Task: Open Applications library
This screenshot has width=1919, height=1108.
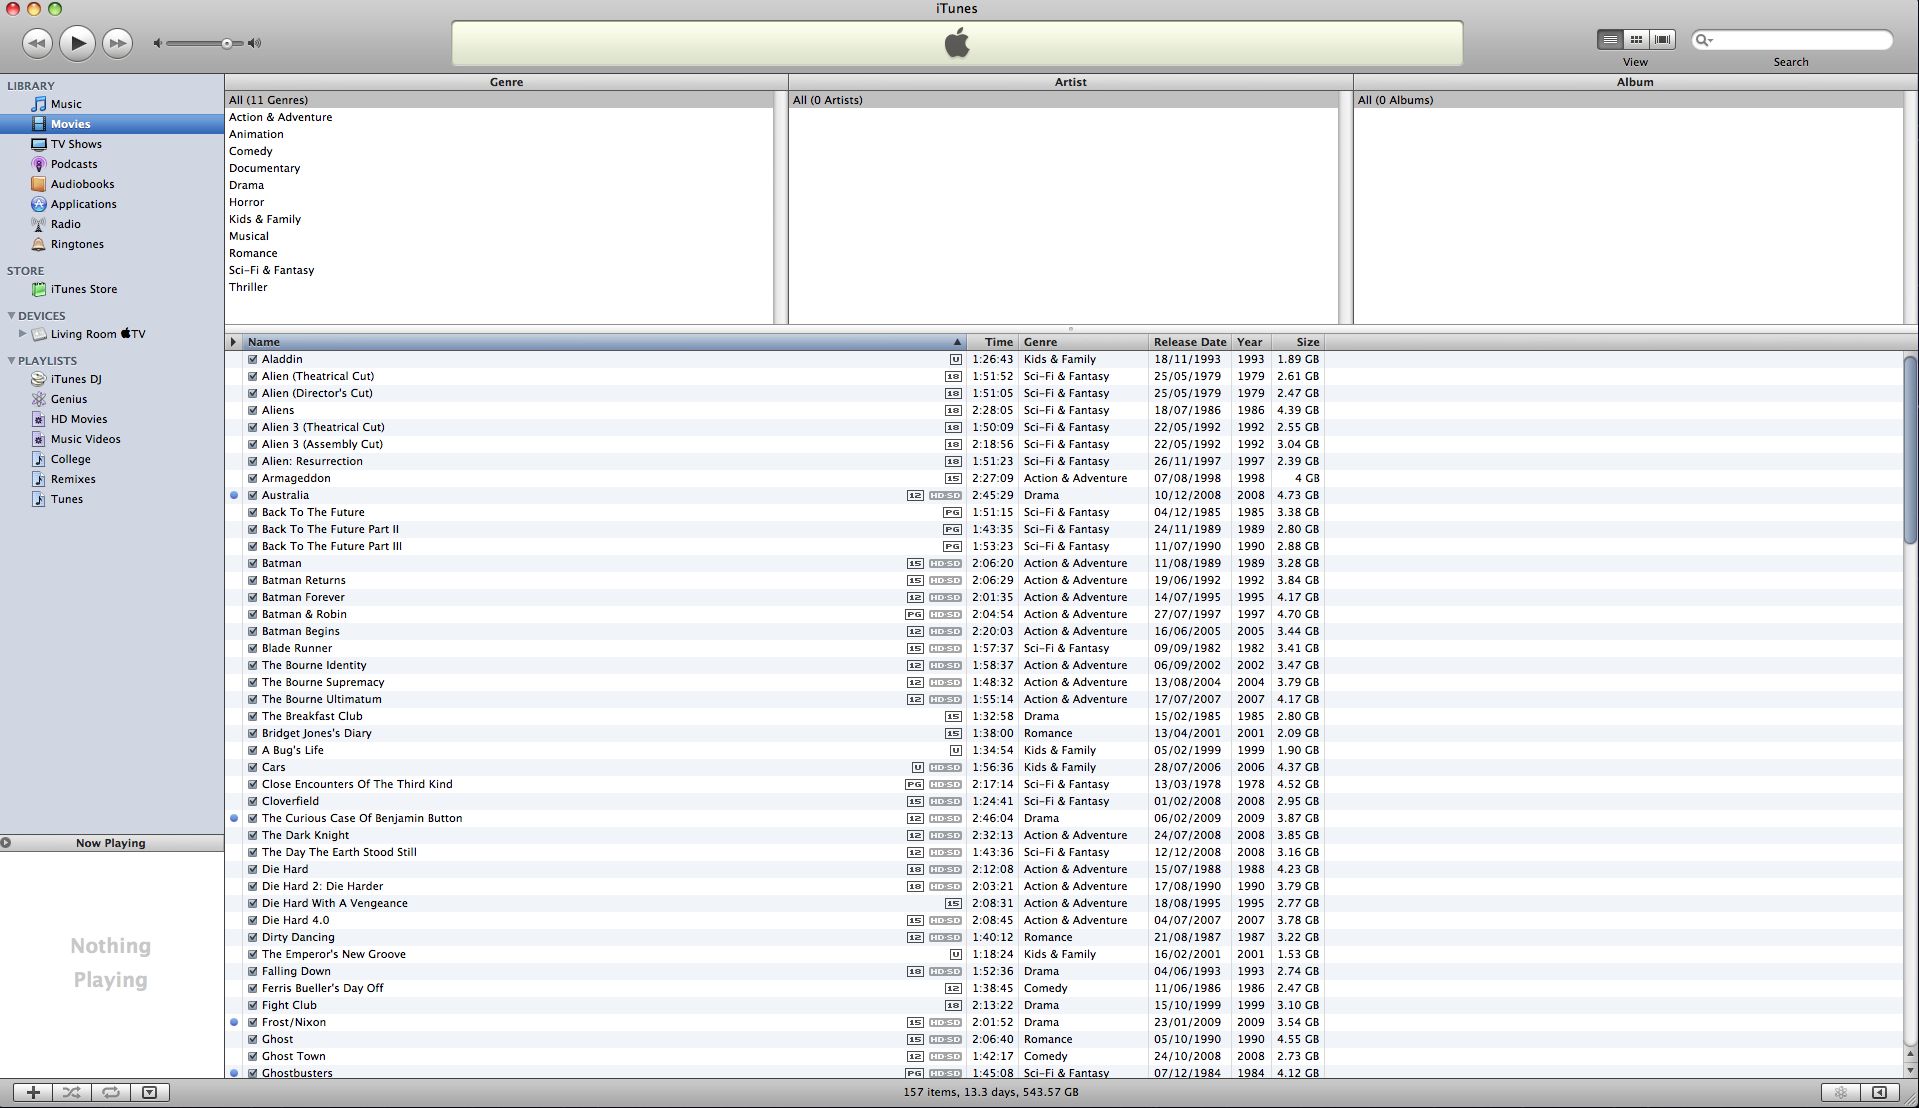Action: pos(83,204)
